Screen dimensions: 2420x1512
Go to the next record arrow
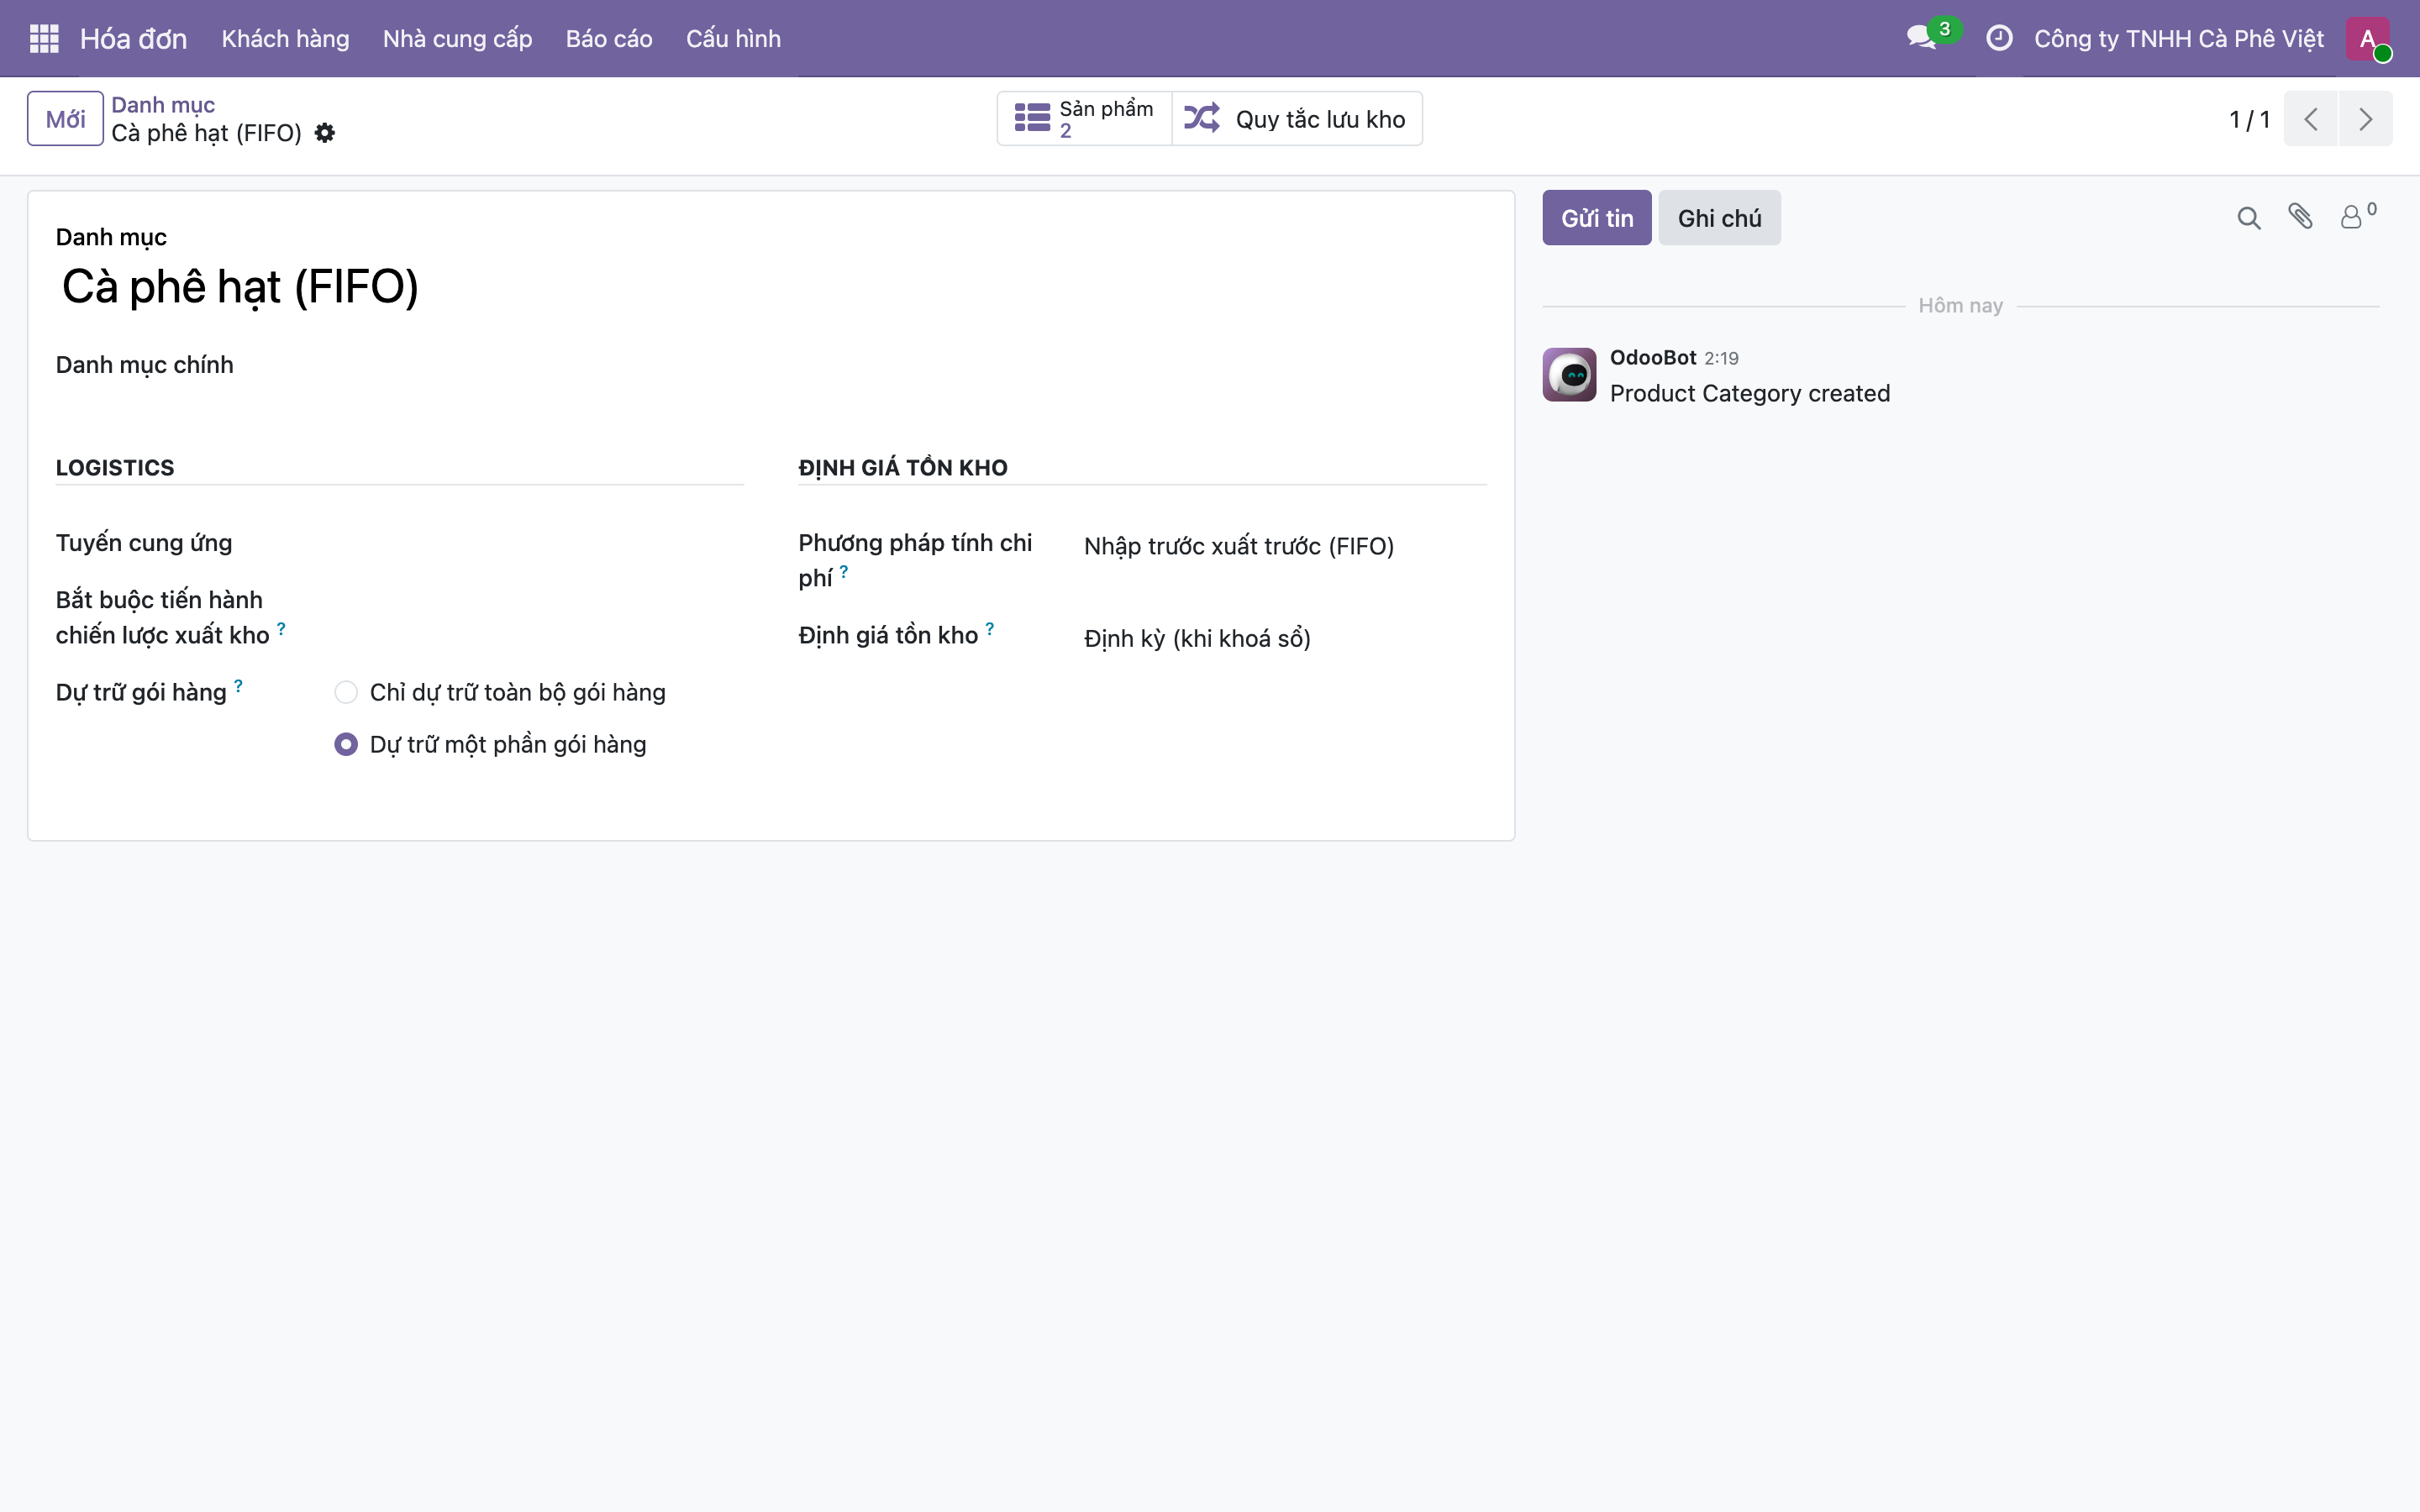tap(2366, 119)
